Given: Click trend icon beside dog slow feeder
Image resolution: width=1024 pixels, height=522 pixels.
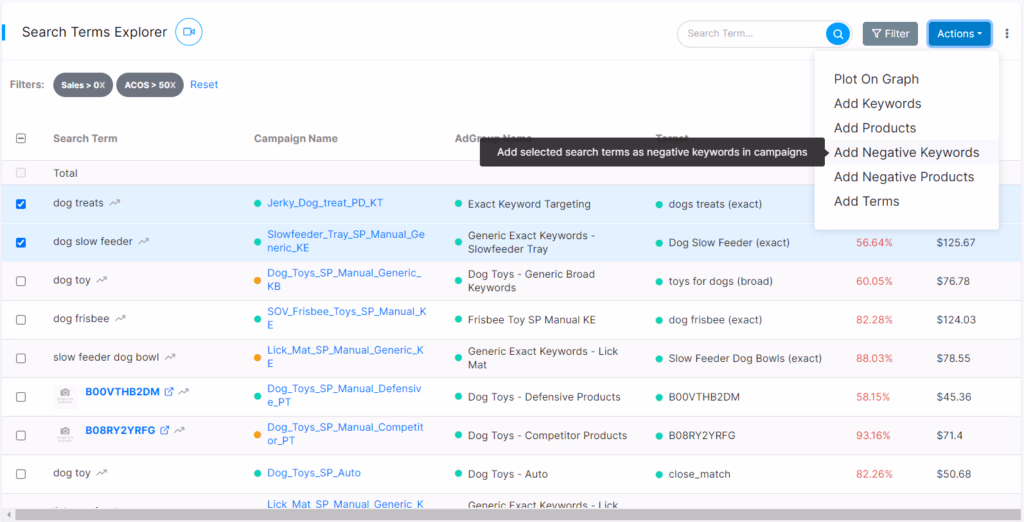Looking at the screenshot, I should pyautogui.click(x=145, y=241).
